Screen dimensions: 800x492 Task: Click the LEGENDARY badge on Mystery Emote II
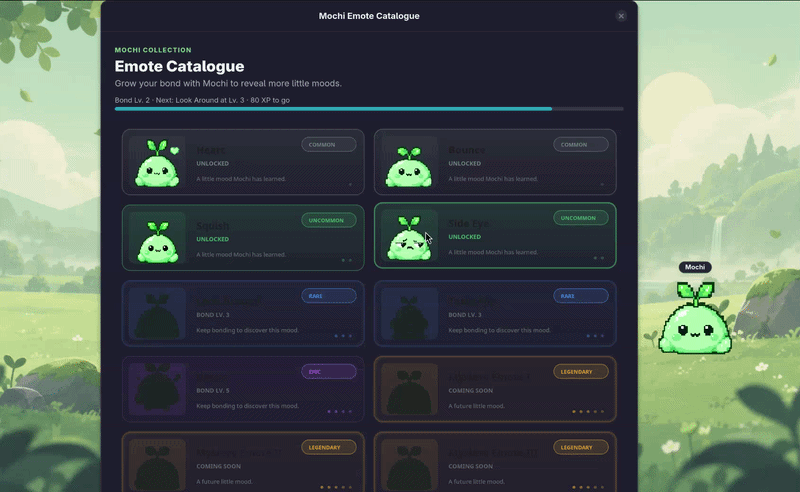point(329,447)
